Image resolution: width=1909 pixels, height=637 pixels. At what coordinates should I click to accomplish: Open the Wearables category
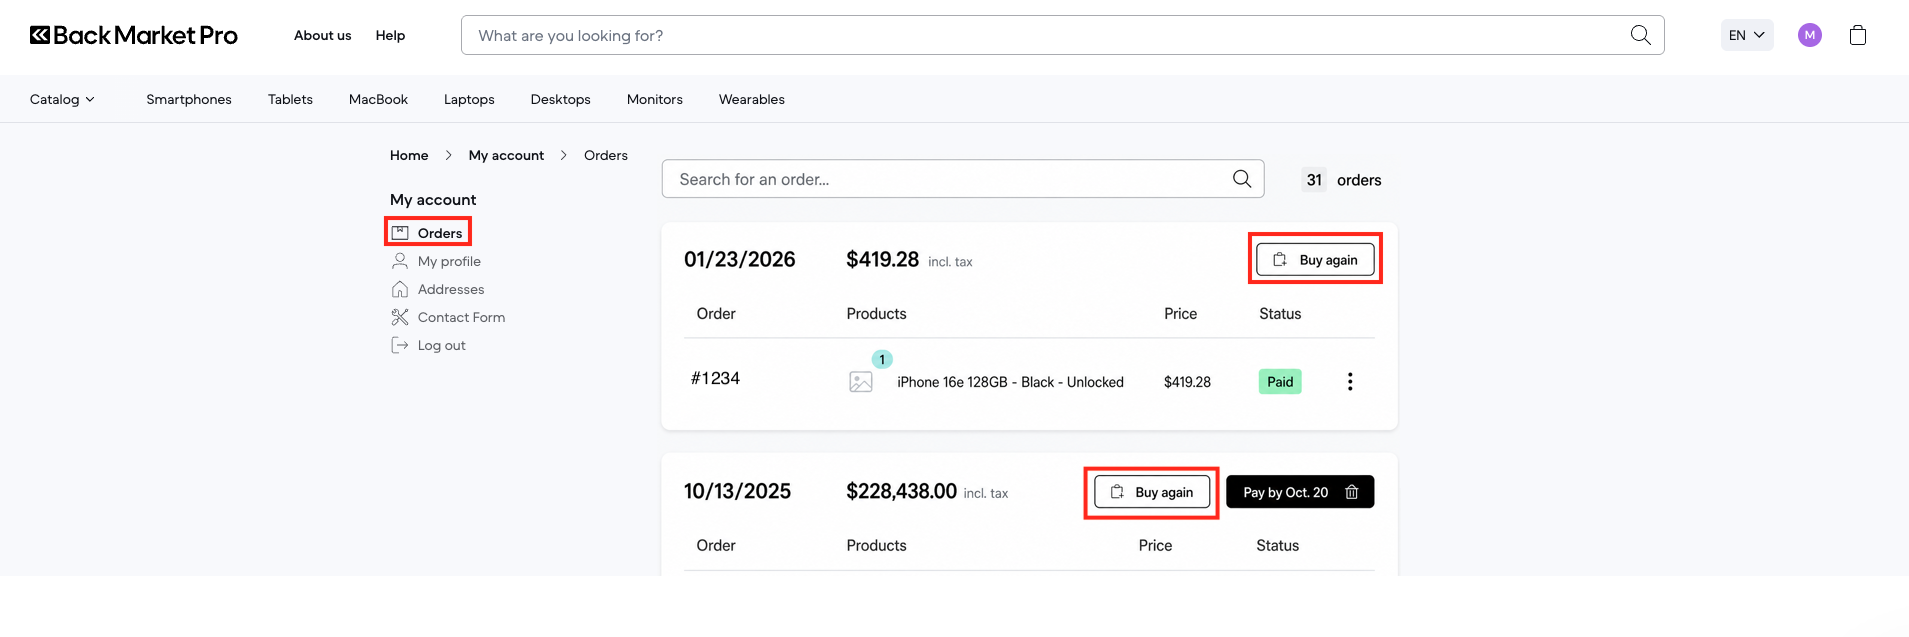coord(752,99)
